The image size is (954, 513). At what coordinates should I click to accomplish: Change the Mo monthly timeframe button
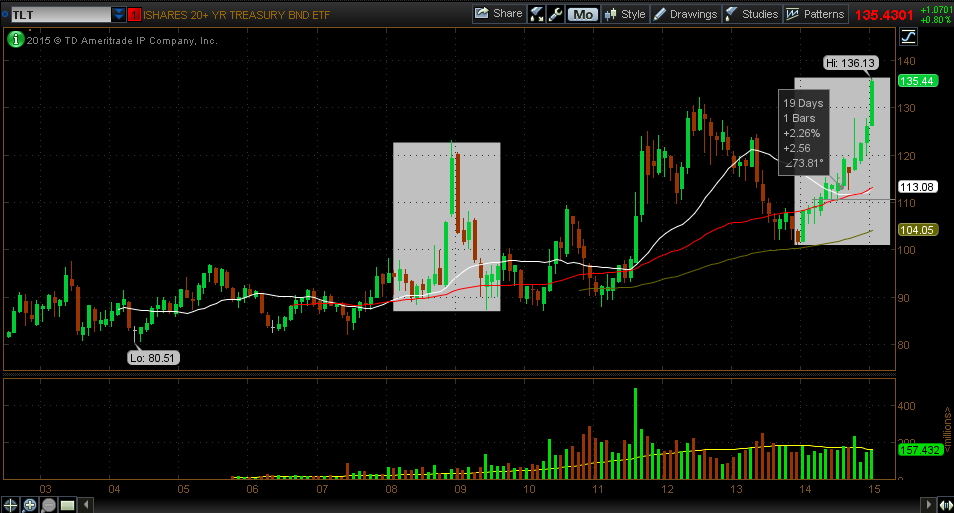pos(583,14)
